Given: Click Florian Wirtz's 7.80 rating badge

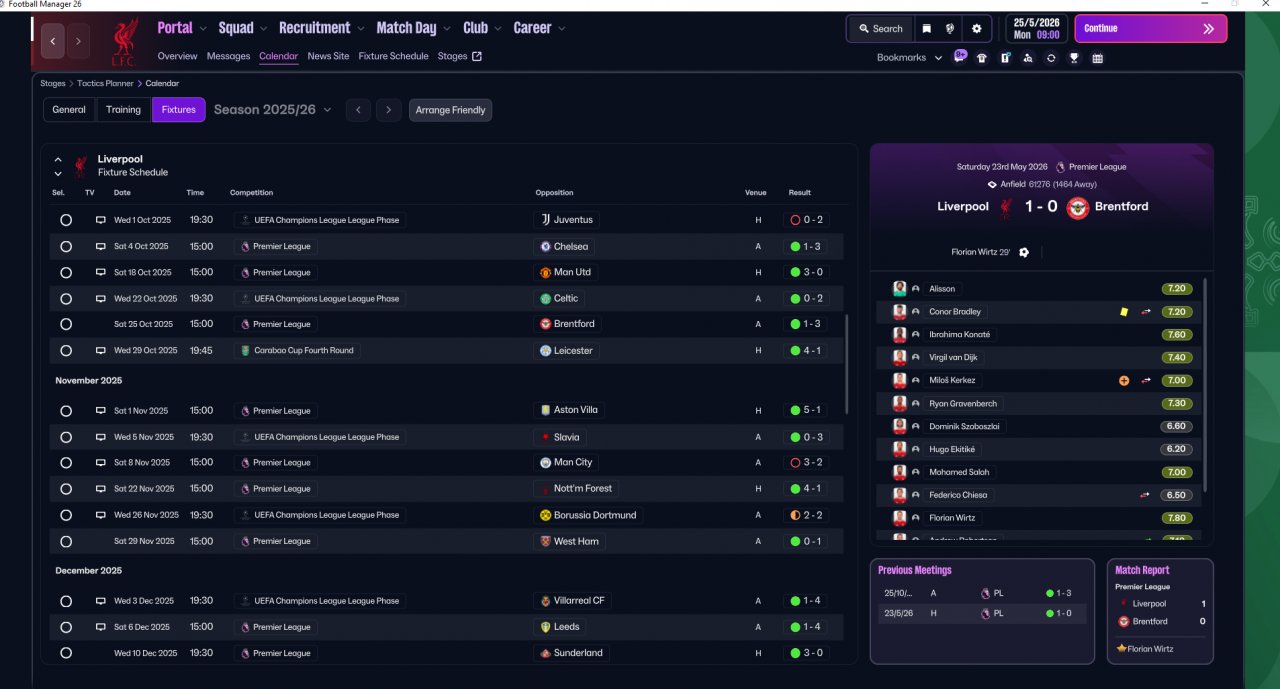Looking at the screenshot, I should (x=1176, y=518).
